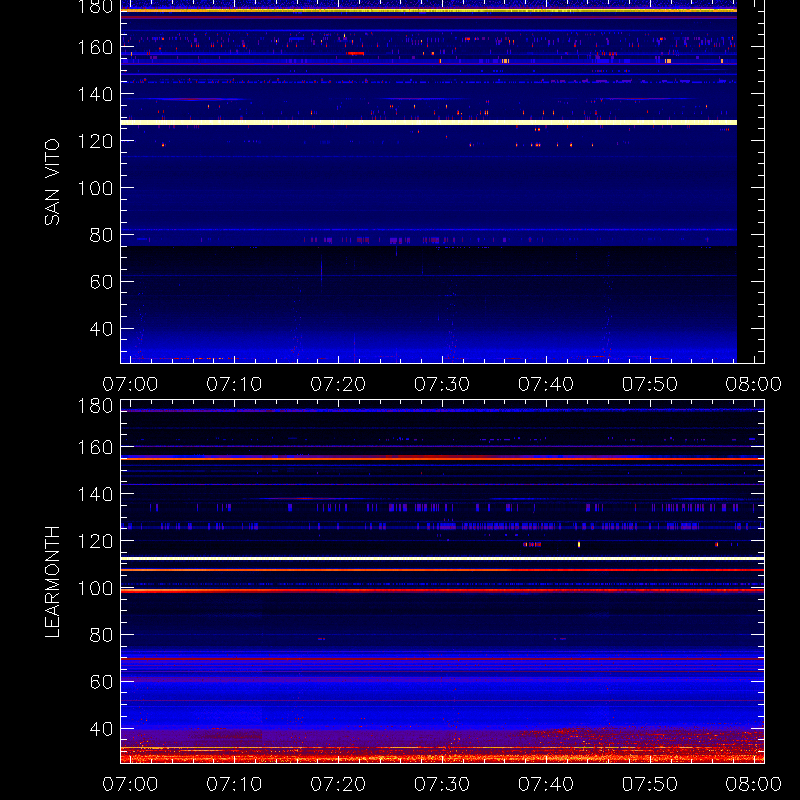
Task: Select the 40 frequency label on San Vito plot
Action: [101, 329]
